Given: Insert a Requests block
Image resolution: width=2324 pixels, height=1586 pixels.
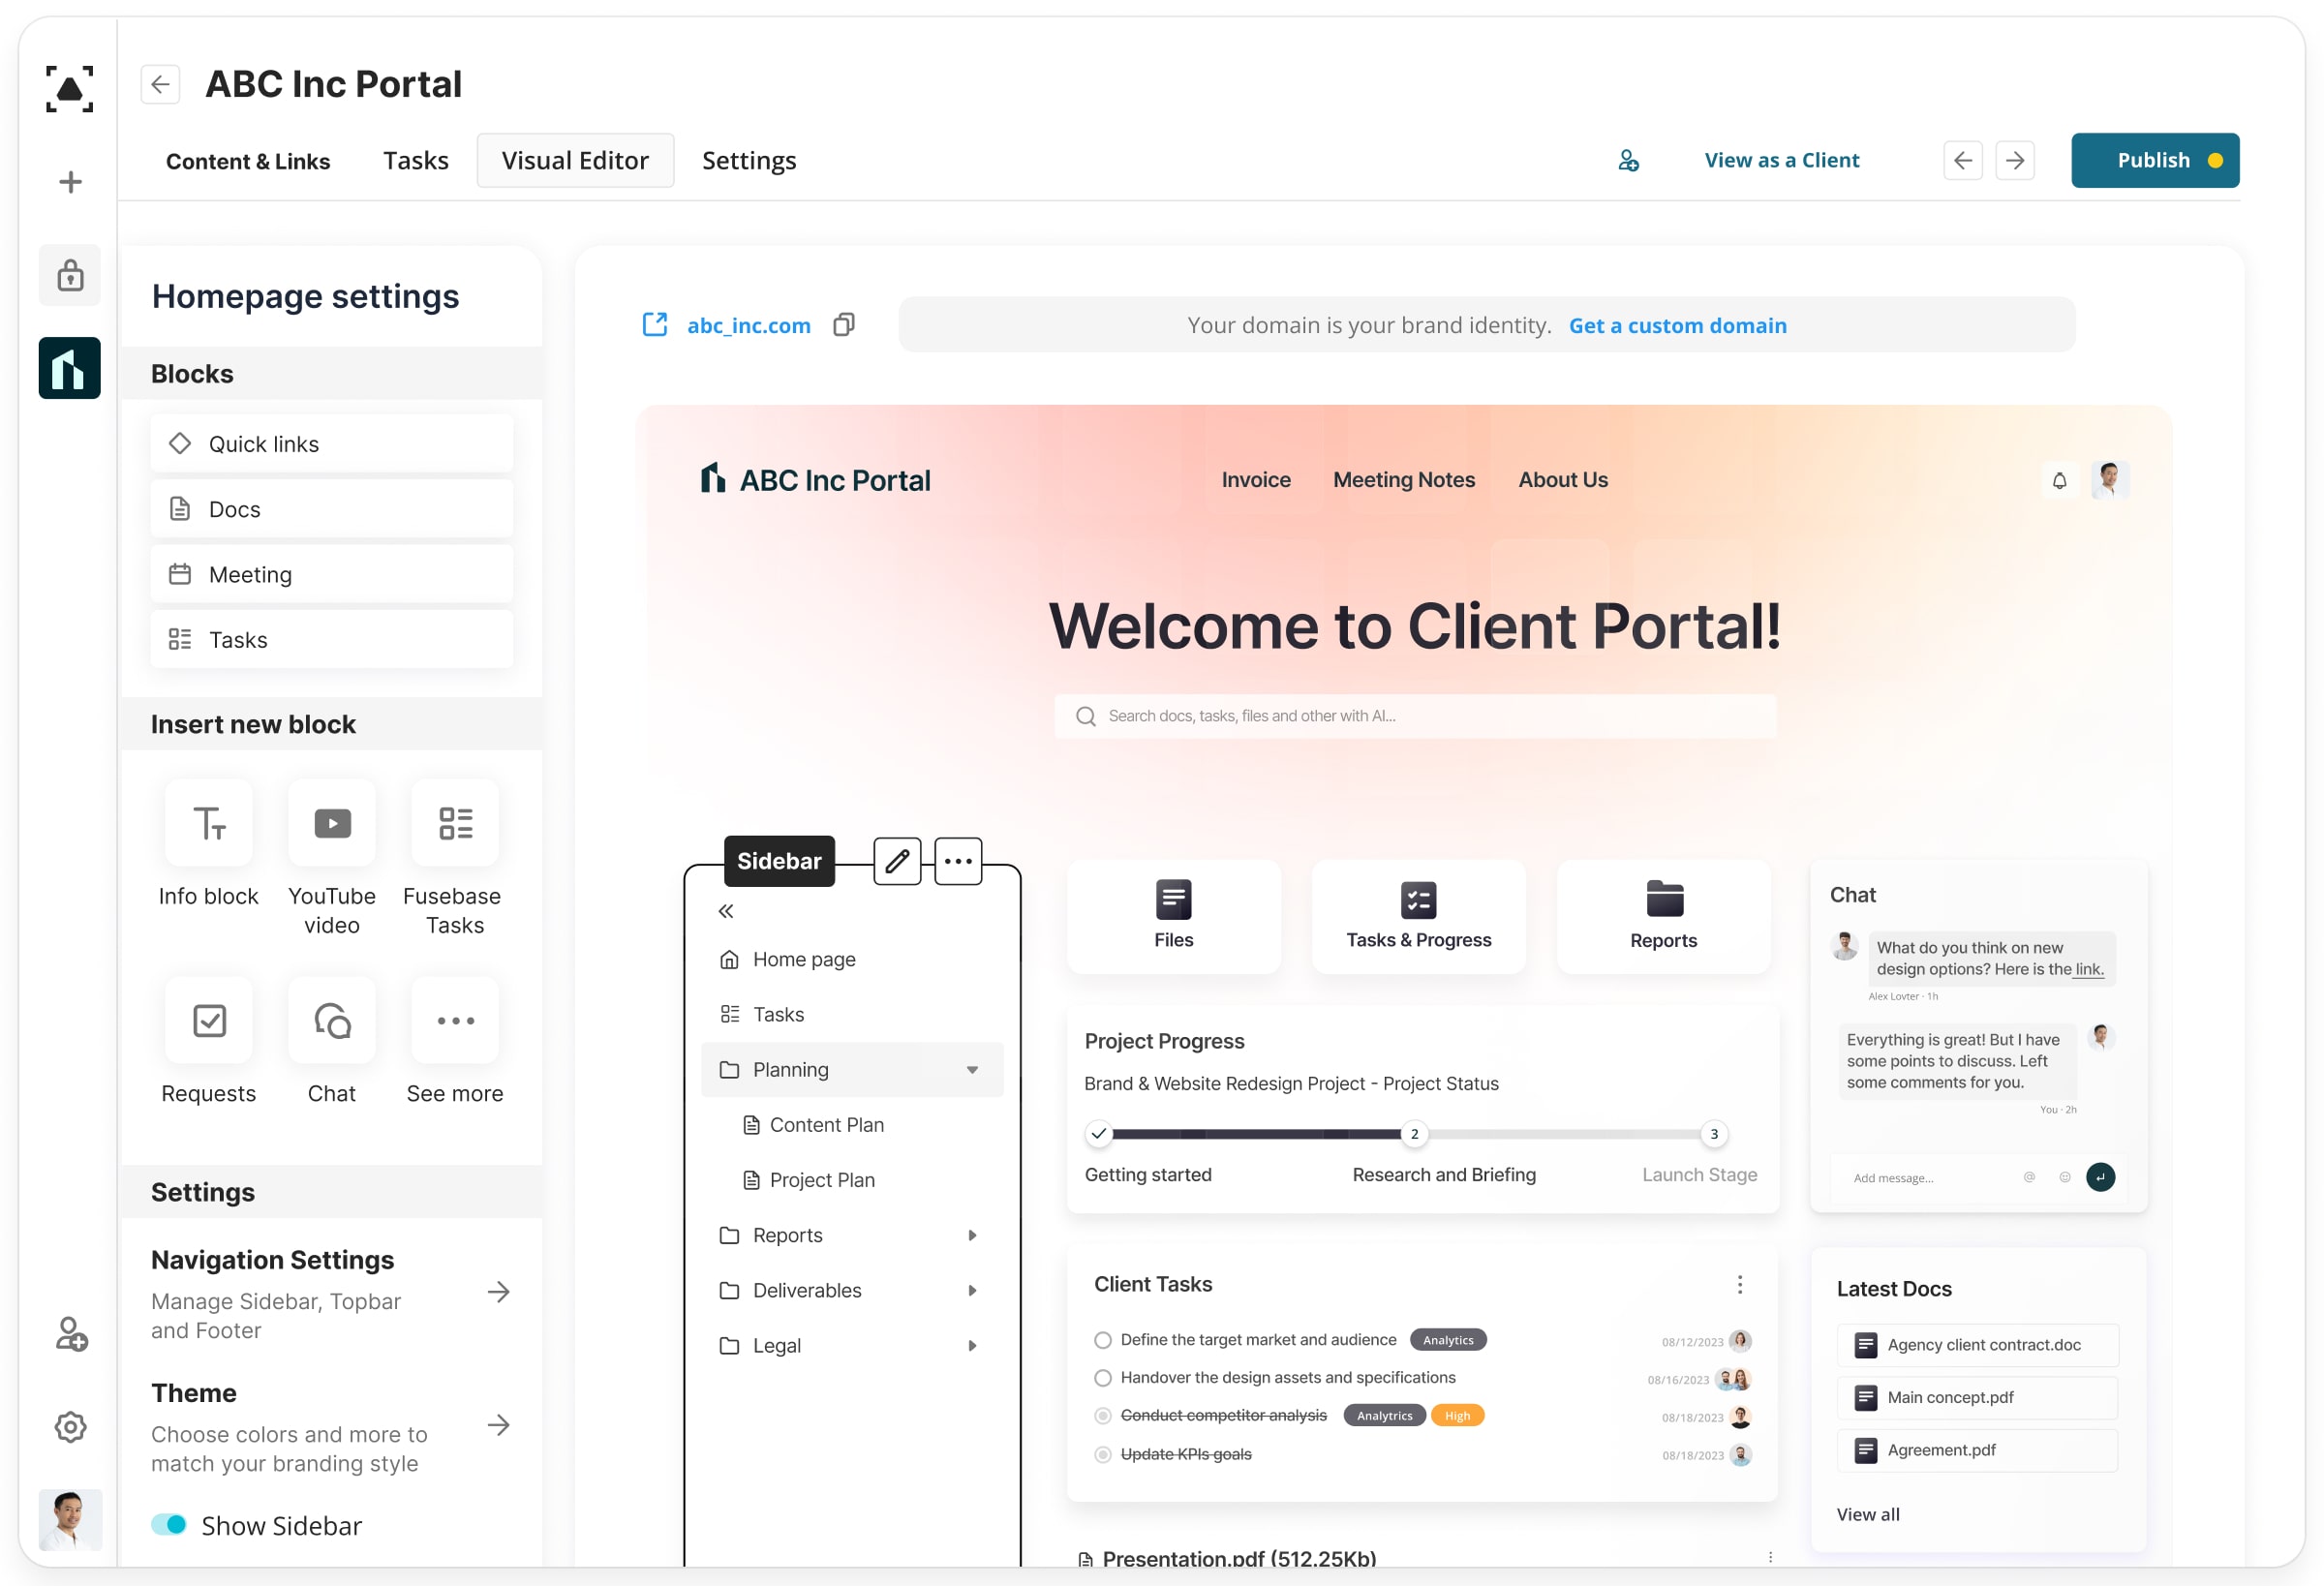Looking at the screenshot, I should [x=209, y=1020].
